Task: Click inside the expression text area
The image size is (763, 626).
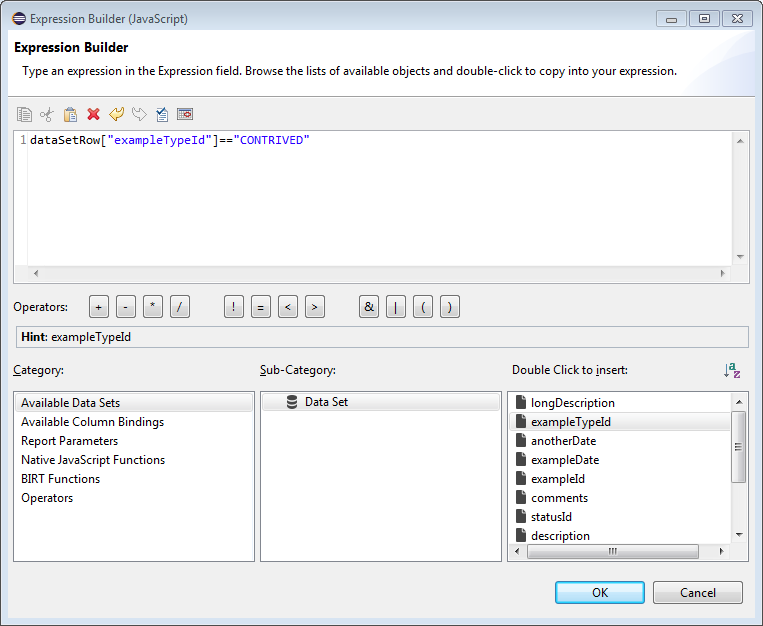Action: coord(380,198)
